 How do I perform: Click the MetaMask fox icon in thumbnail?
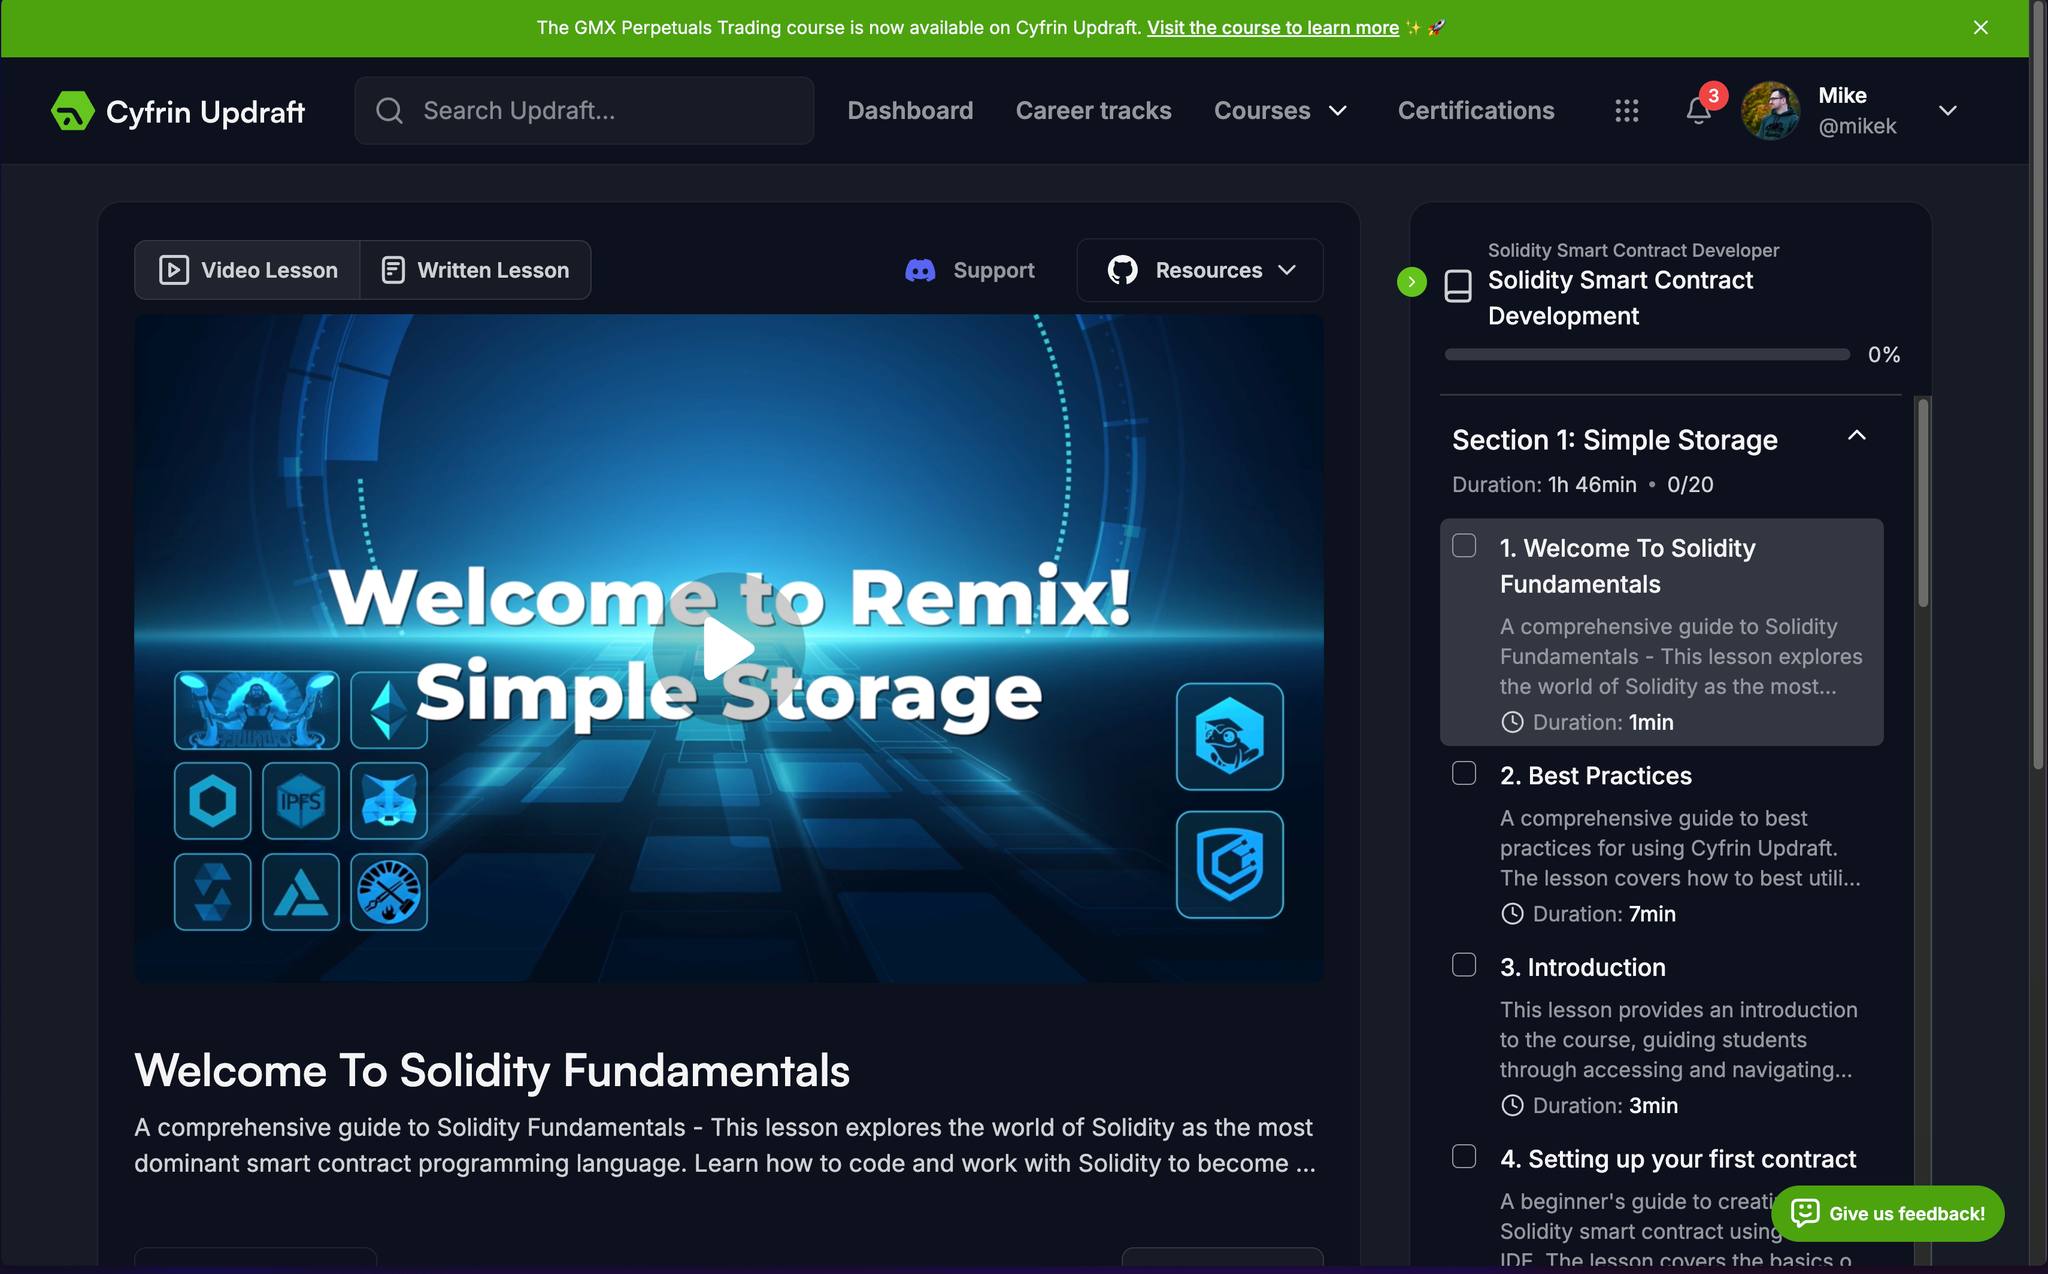pos(389,801)
